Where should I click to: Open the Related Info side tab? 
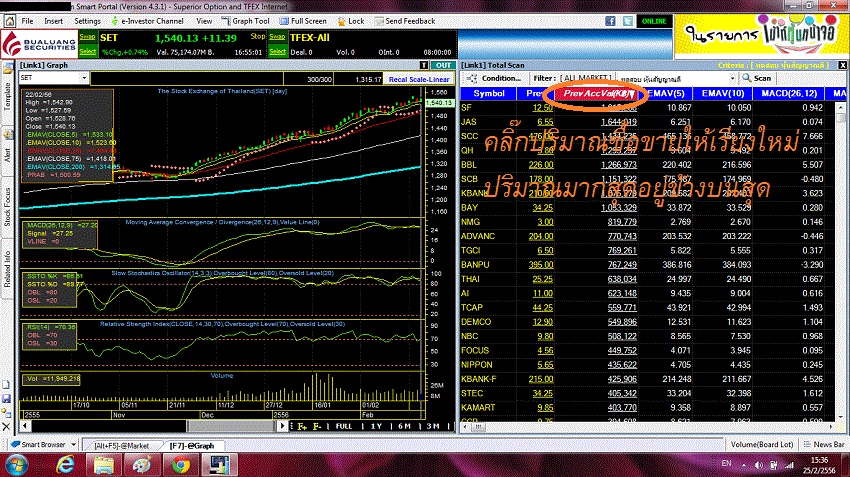pyautogui.click(x=7, y=269)
